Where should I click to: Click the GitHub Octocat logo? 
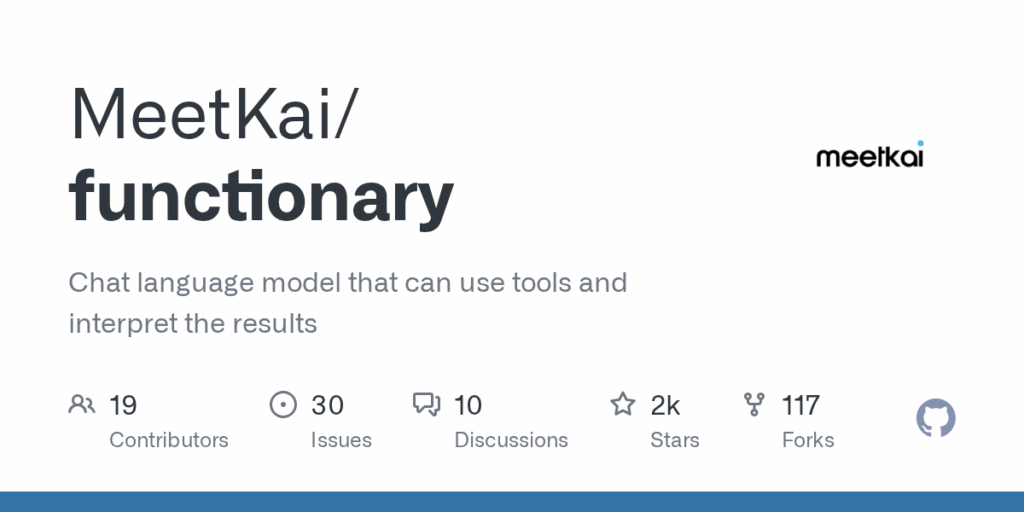point(936,418)
